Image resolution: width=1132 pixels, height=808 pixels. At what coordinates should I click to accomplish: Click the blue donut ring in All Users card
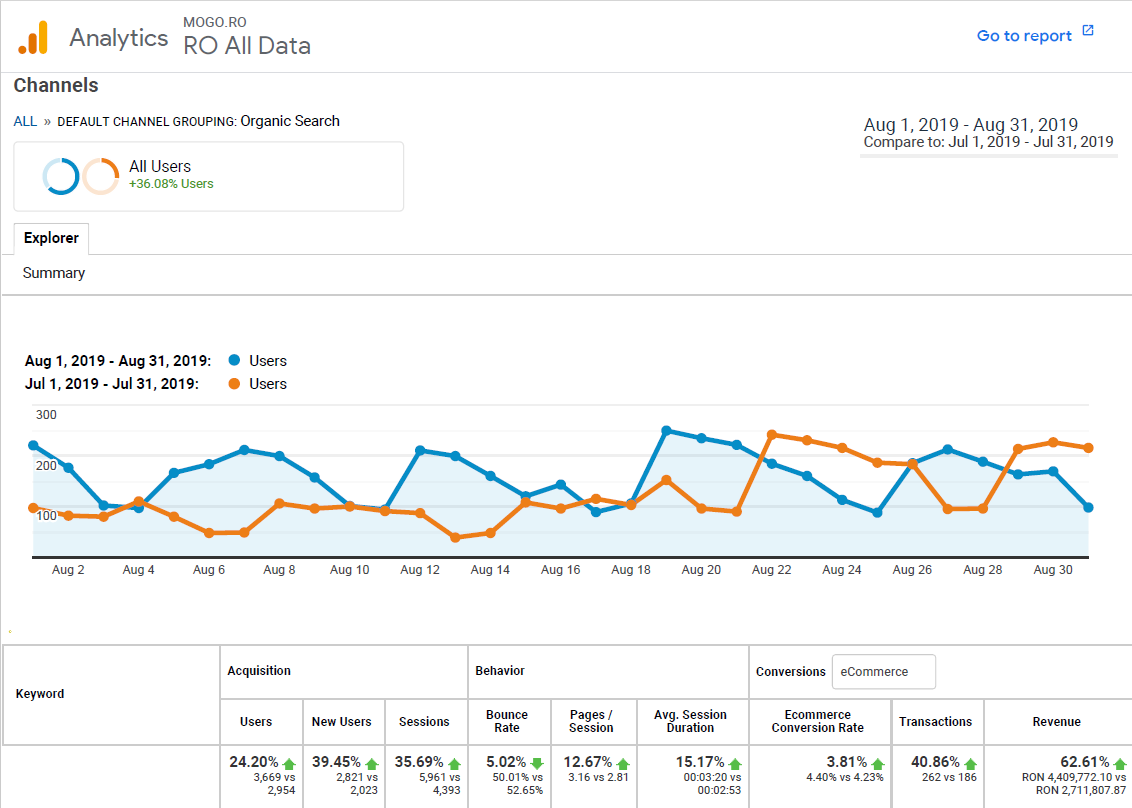(x=61, y=176)
